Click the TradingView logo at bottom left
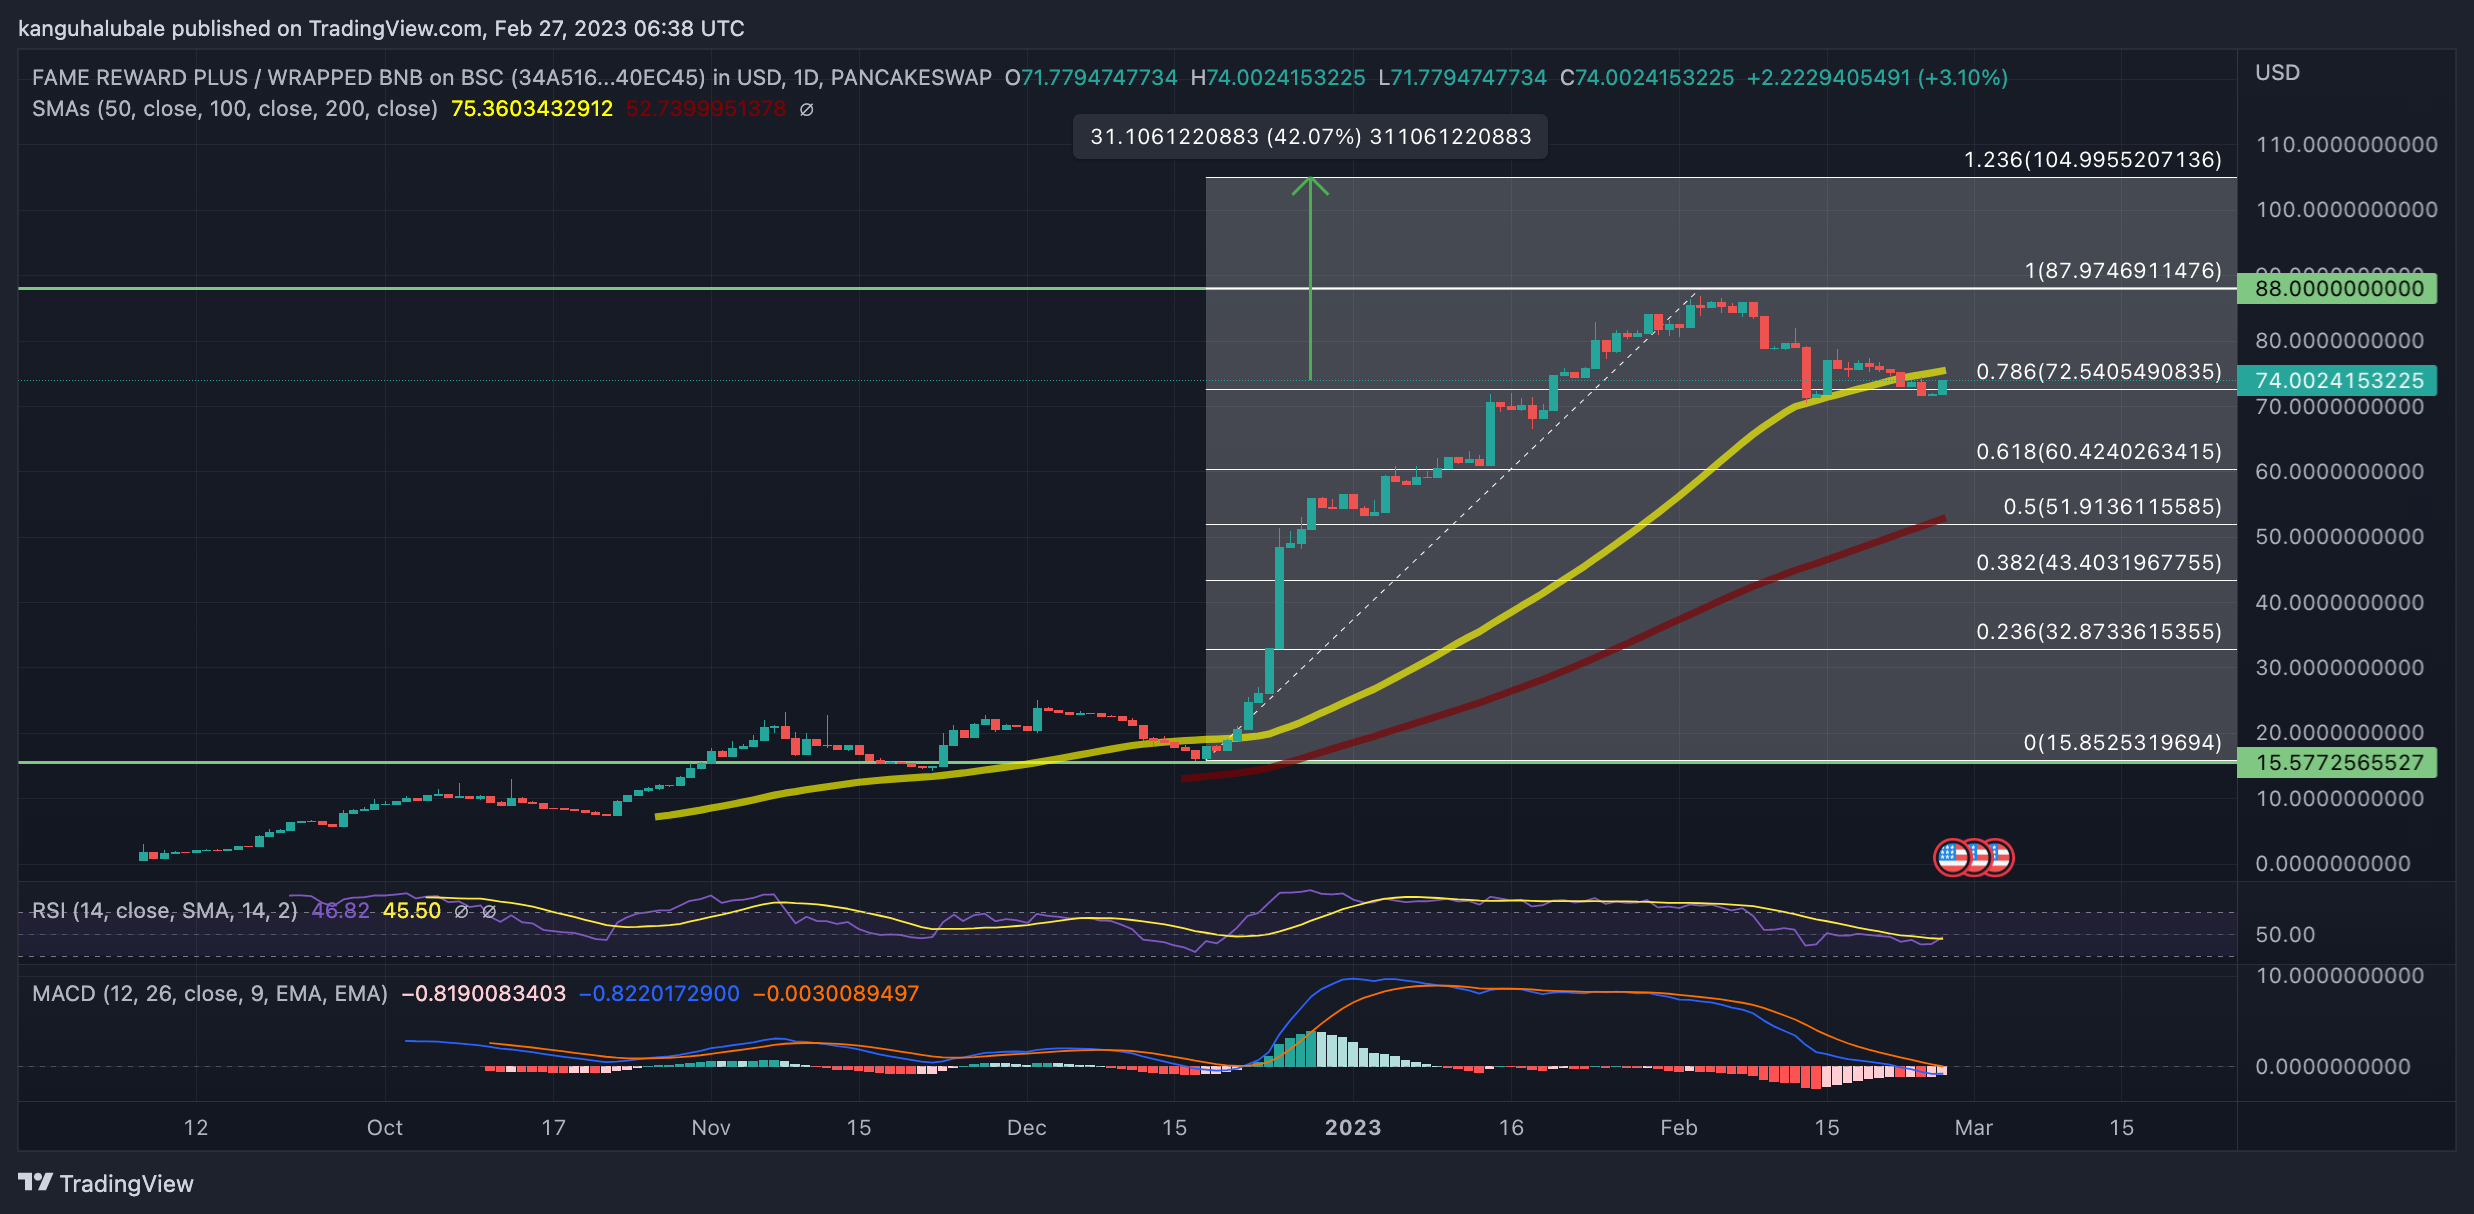Image resolution: width=2474 pixels, height=1214 pixels. [x=106, y=1183]
